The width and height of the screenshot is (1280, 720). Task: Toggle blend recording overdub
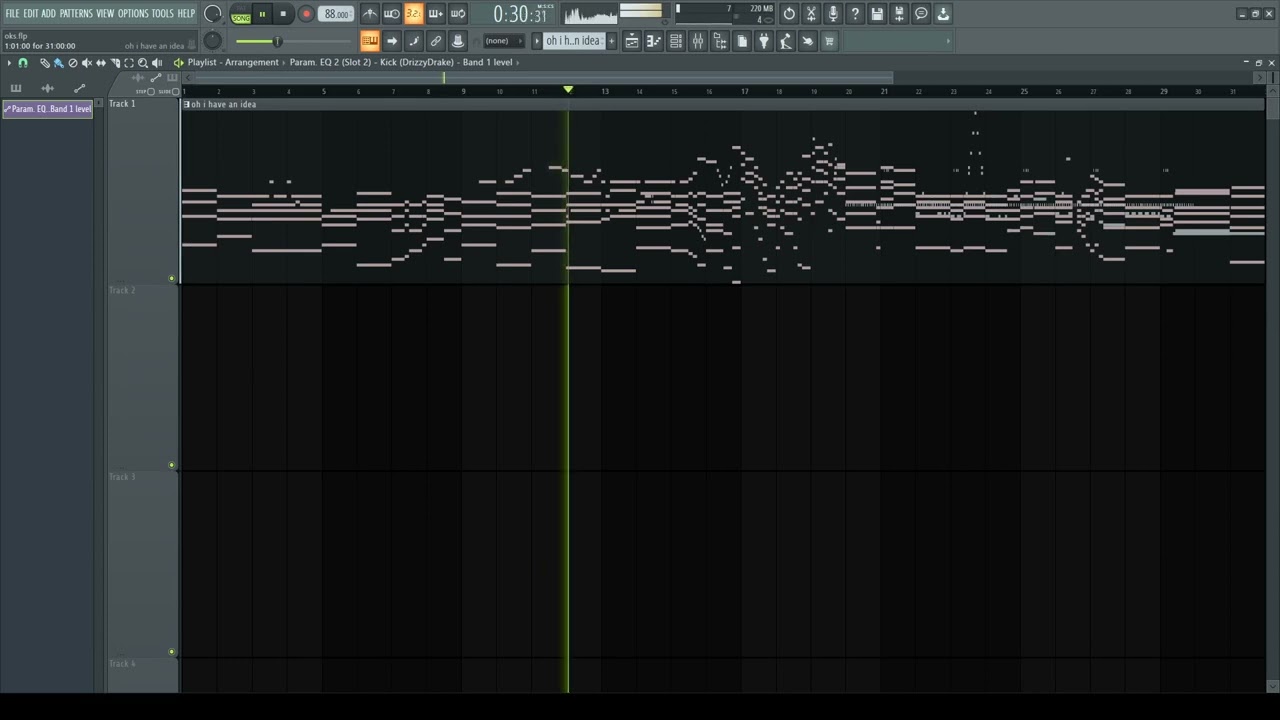pos(435,14)
